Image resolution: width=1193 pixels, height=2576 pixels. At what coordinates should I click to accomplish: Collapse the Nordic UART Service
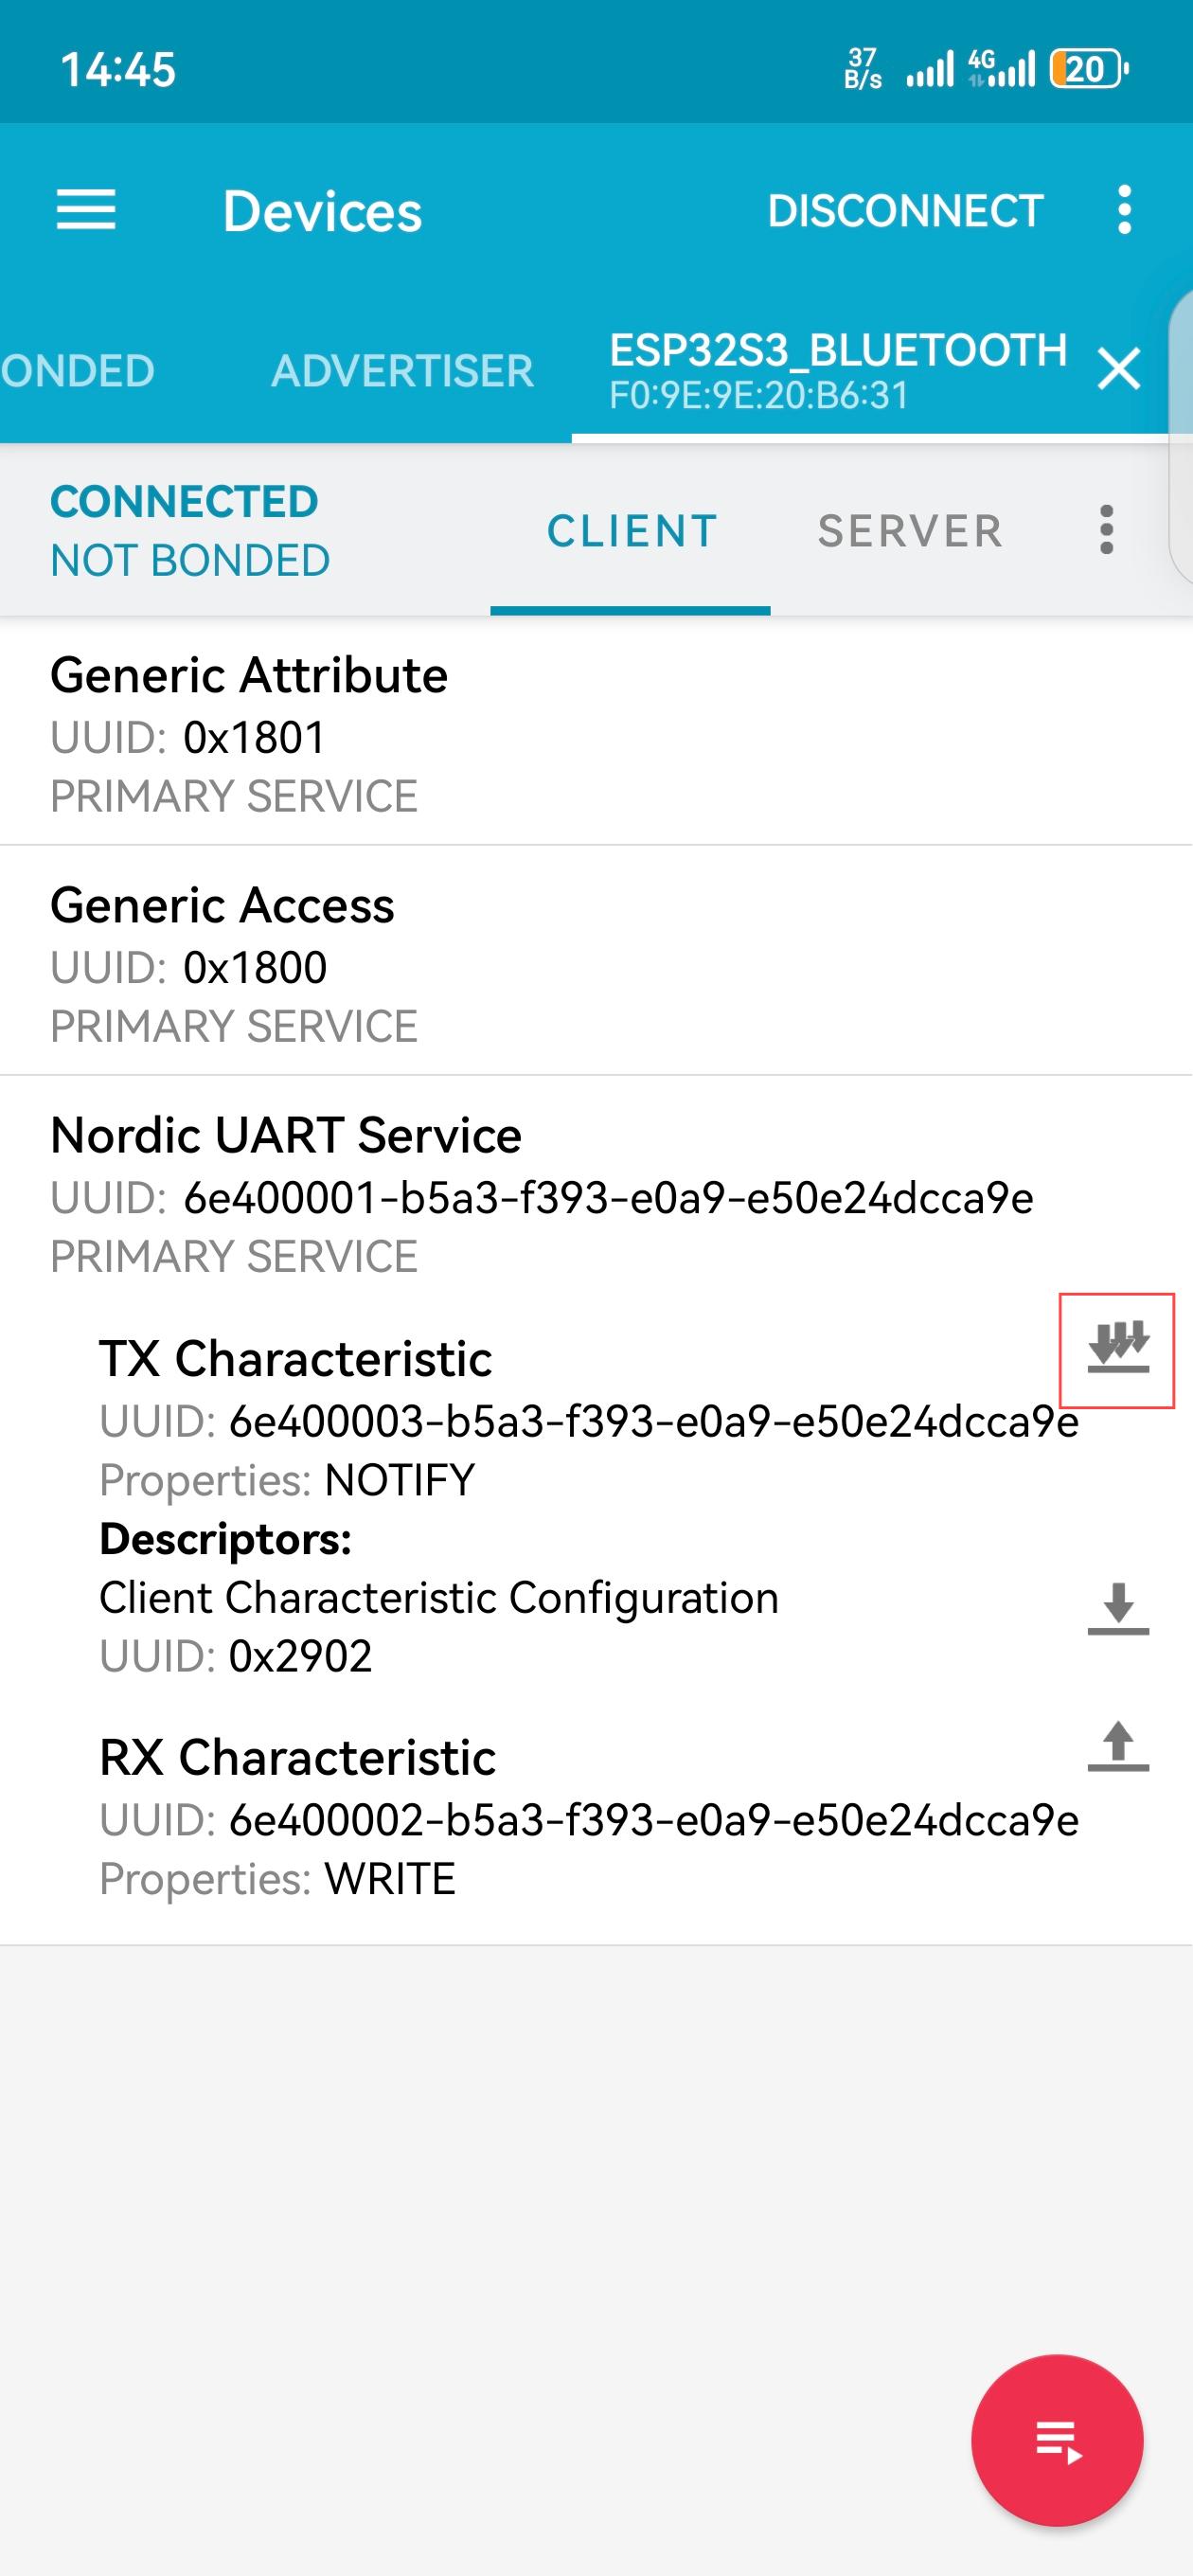(x=596, y=1193)
